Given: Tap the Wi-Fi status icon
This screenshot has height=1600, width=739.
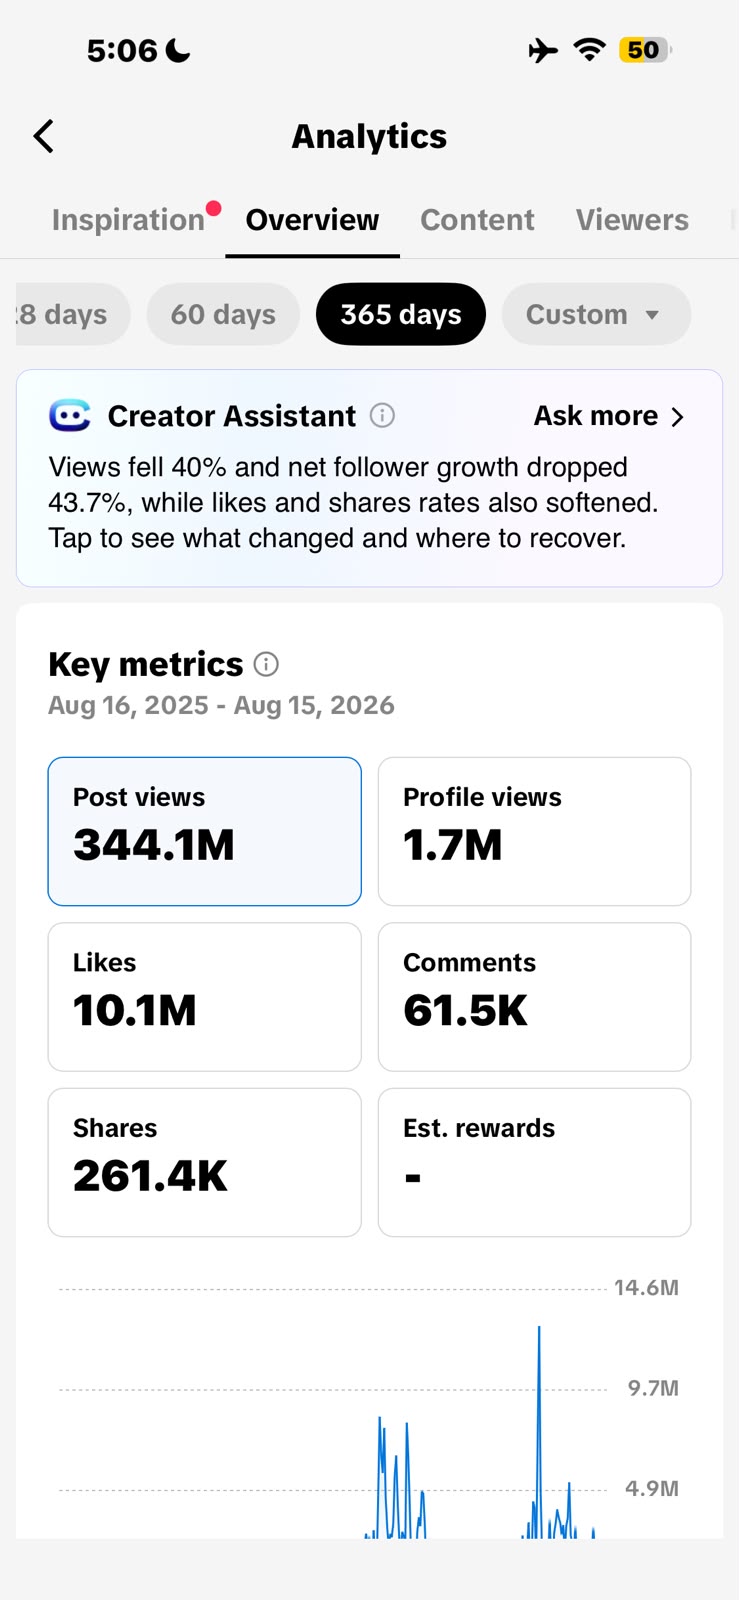Looking at the screenshot, I should (x=590, y=49).
